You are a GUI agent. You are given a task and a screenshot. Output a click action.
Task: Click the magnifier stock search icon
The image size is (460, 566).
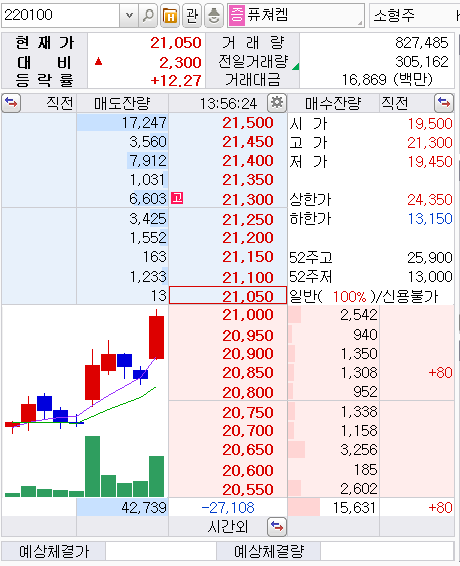[148, 16]
